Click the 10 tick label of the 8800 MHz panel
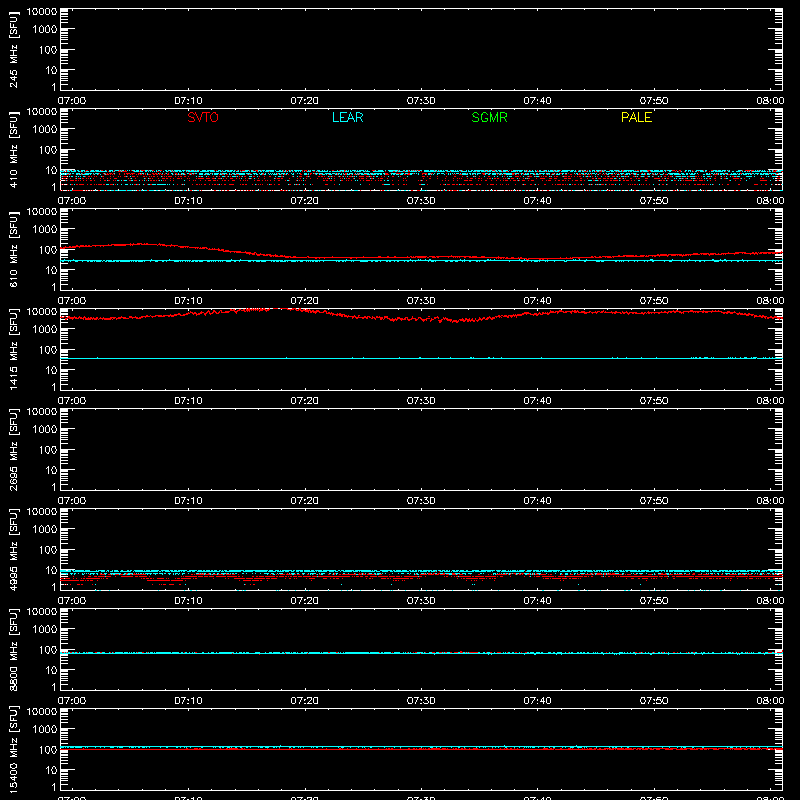This screenshot has height=800, width=800. pyautogui.click(x=51, y=670)
